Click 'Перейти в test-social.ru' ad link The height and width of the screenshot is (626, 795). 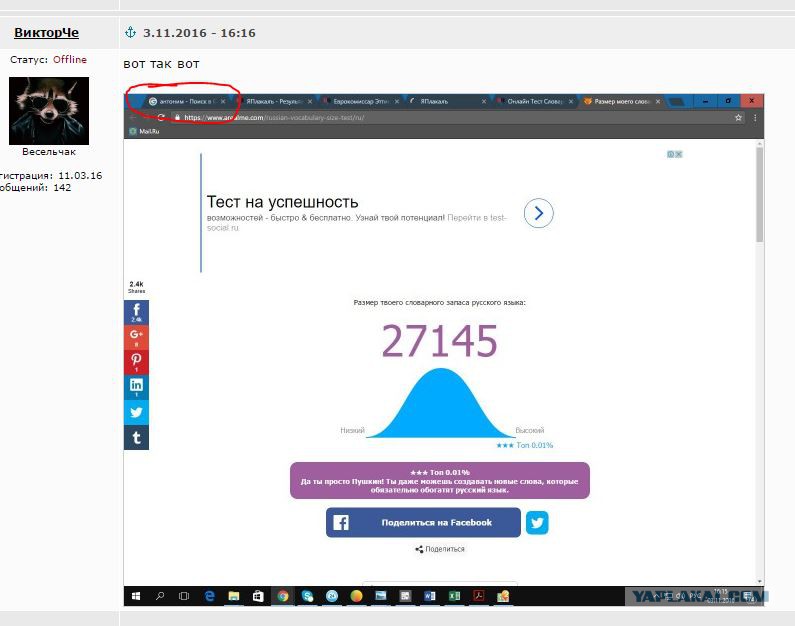[x=356, y=223]
